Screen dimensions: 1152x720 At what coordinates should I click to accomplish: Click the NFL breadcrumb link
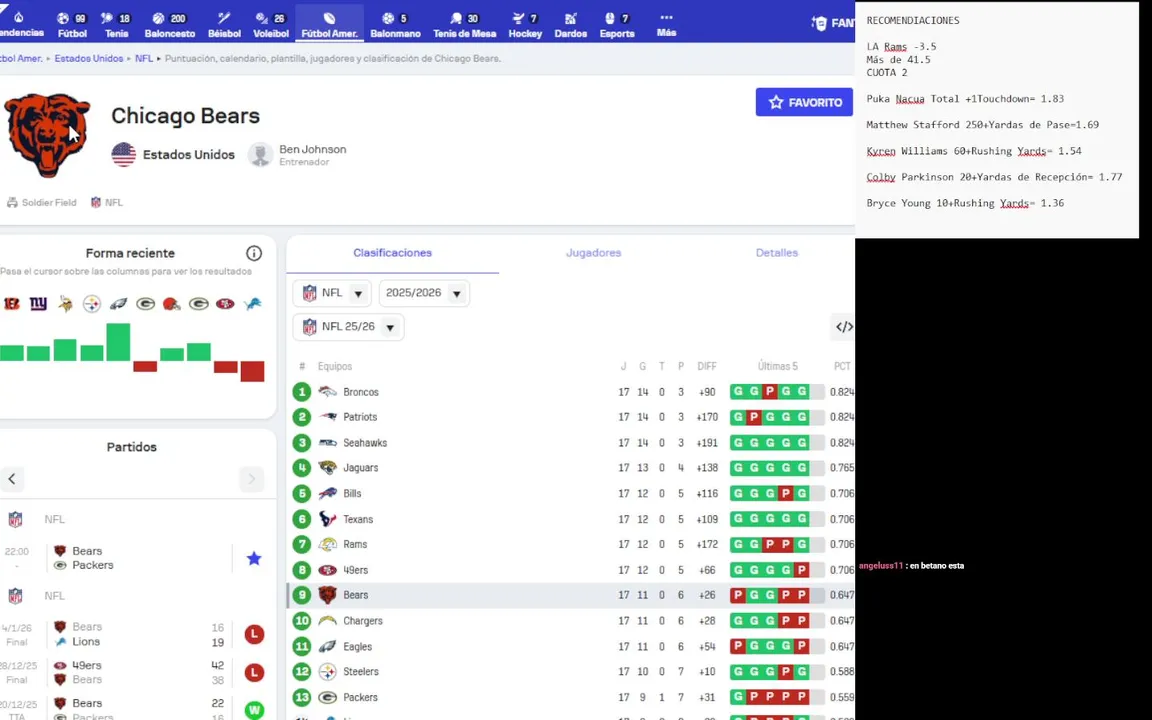coord(143,58)
